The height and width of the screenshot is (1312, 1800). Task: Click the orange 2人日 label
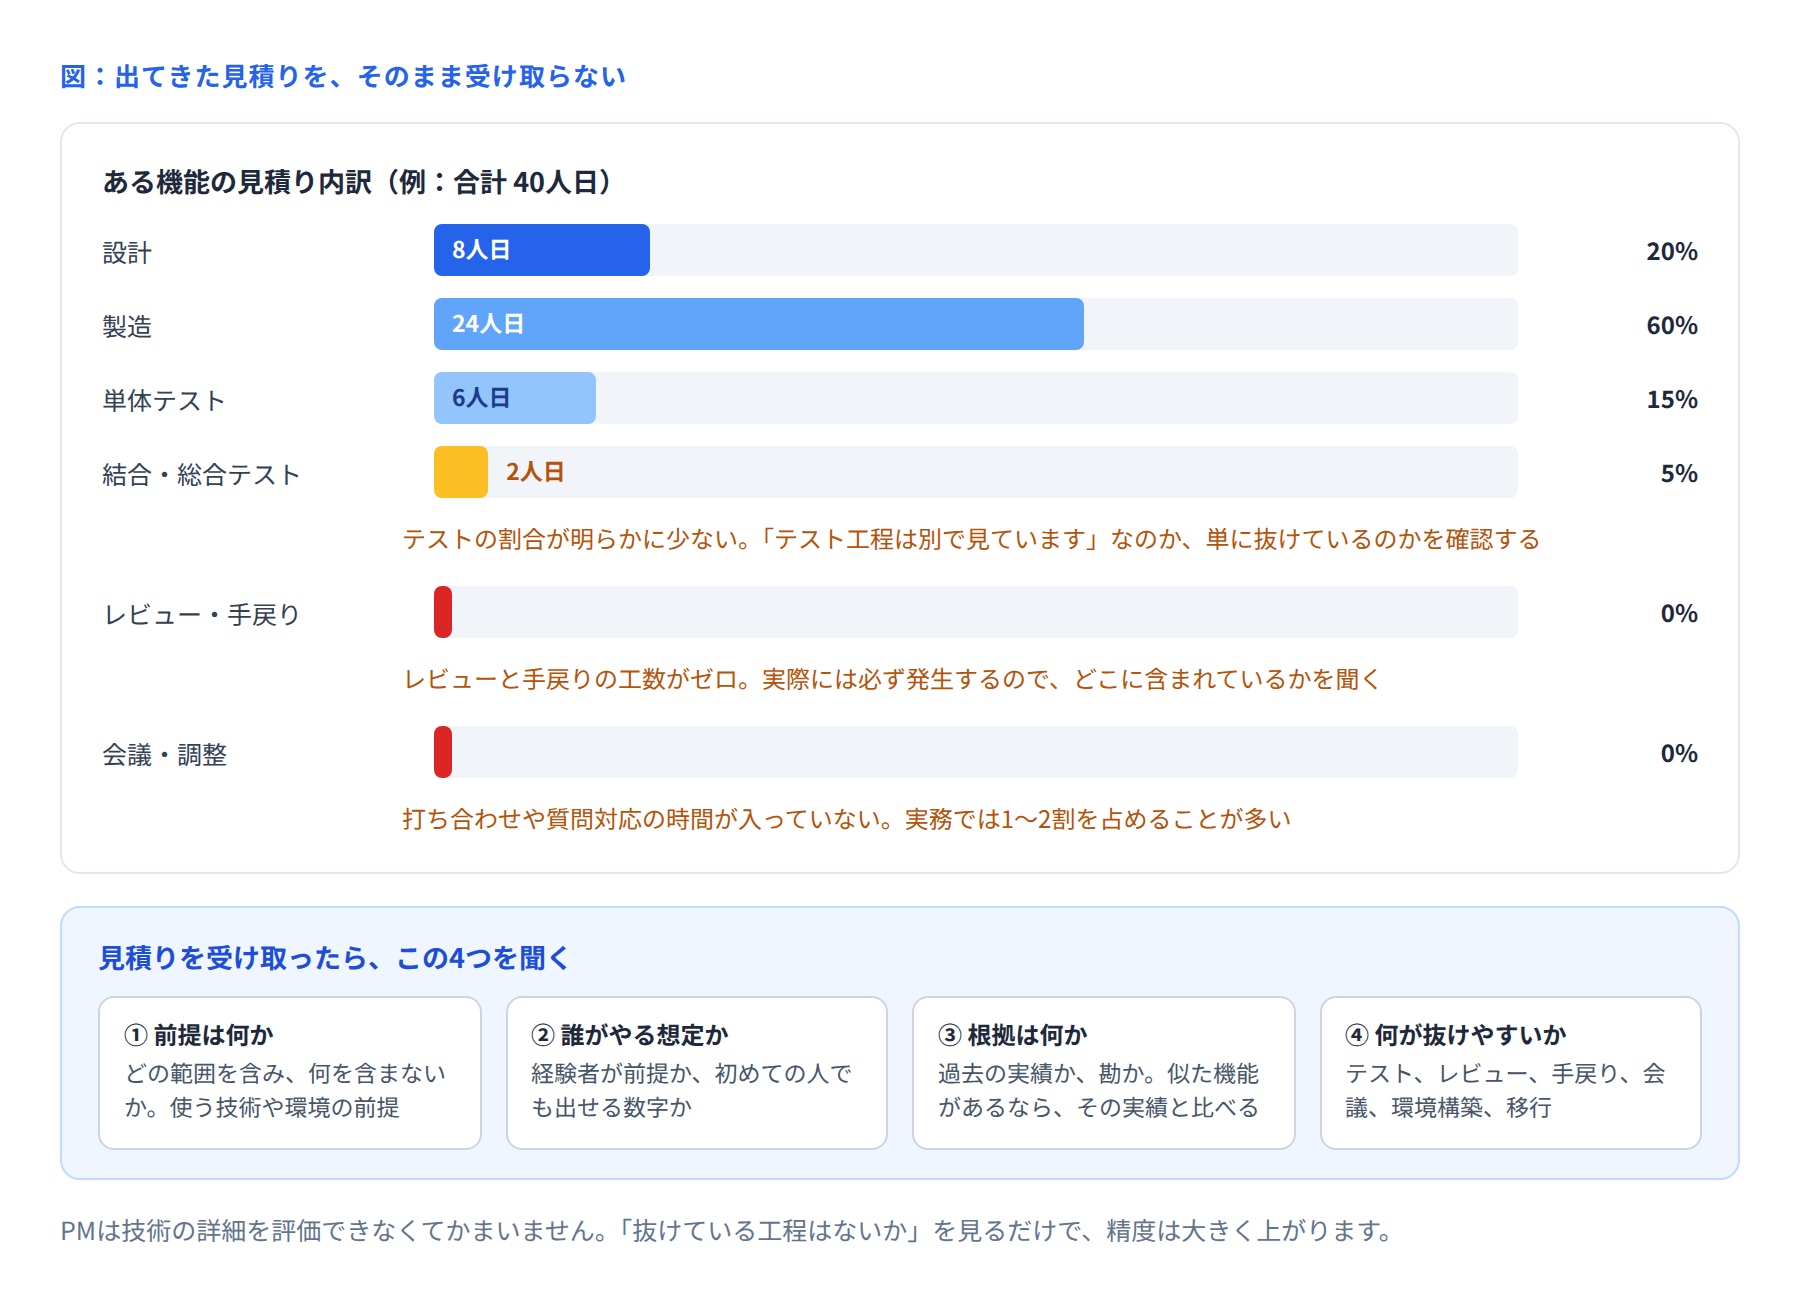click(x=535, y=472)
